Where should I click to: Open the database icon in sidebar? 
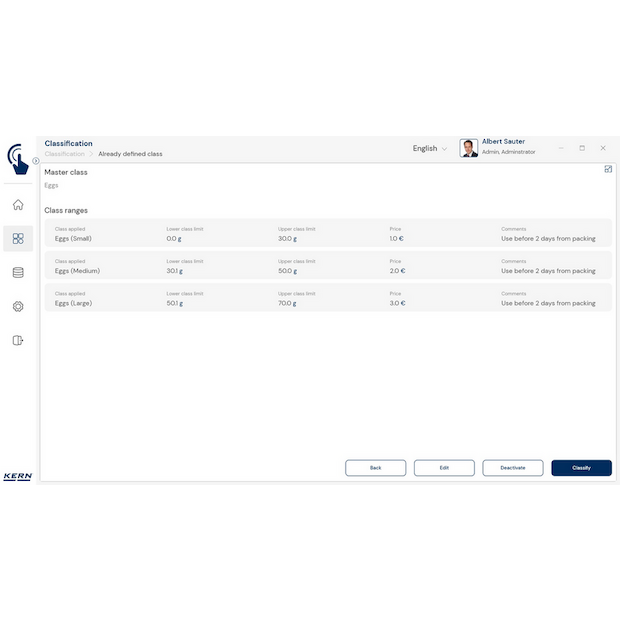click(18, 272)
